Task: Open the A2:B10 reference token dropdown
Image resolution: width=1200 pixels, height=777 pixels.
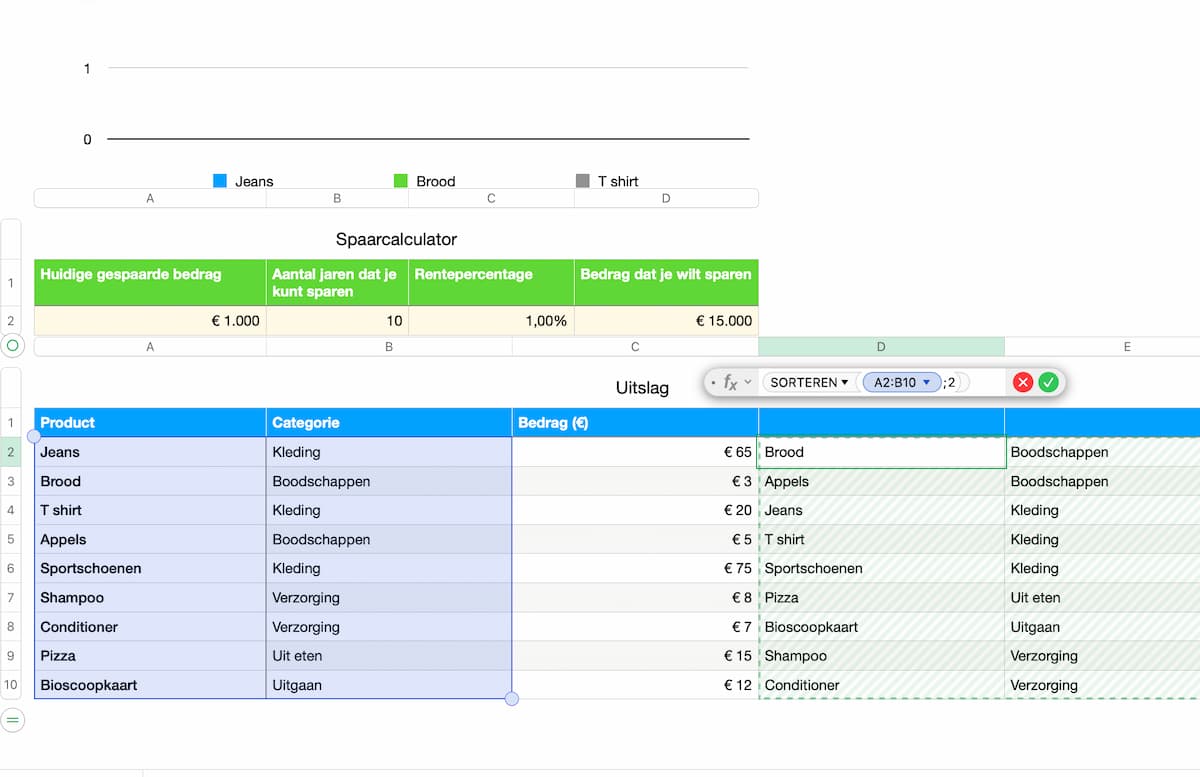Action: (926, 382)
